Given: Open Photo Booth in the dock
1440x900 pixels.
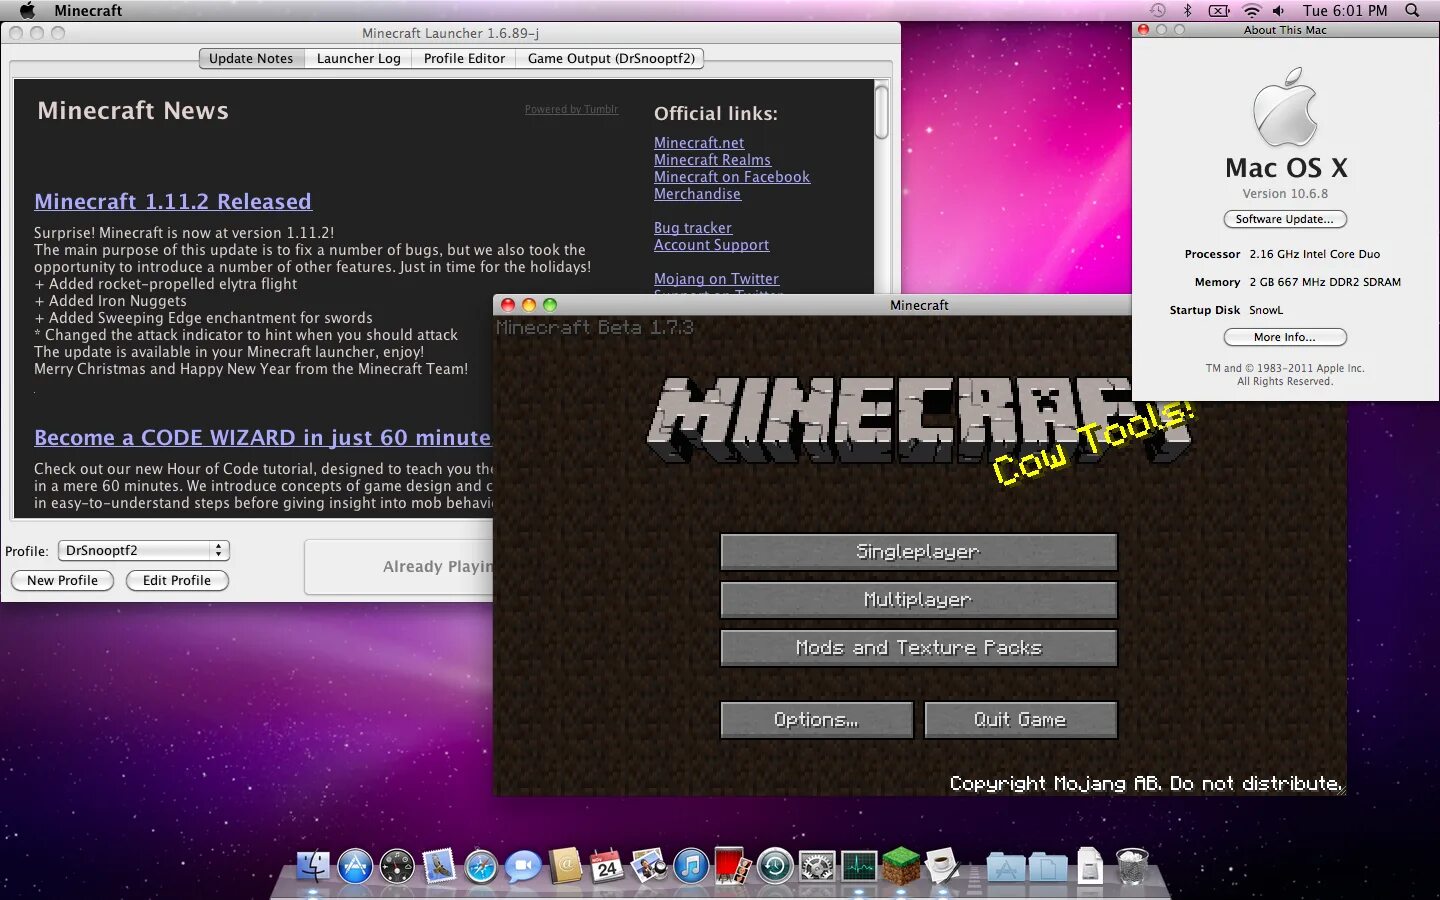Looking at the screenshot, I should (x=733, y=866).
